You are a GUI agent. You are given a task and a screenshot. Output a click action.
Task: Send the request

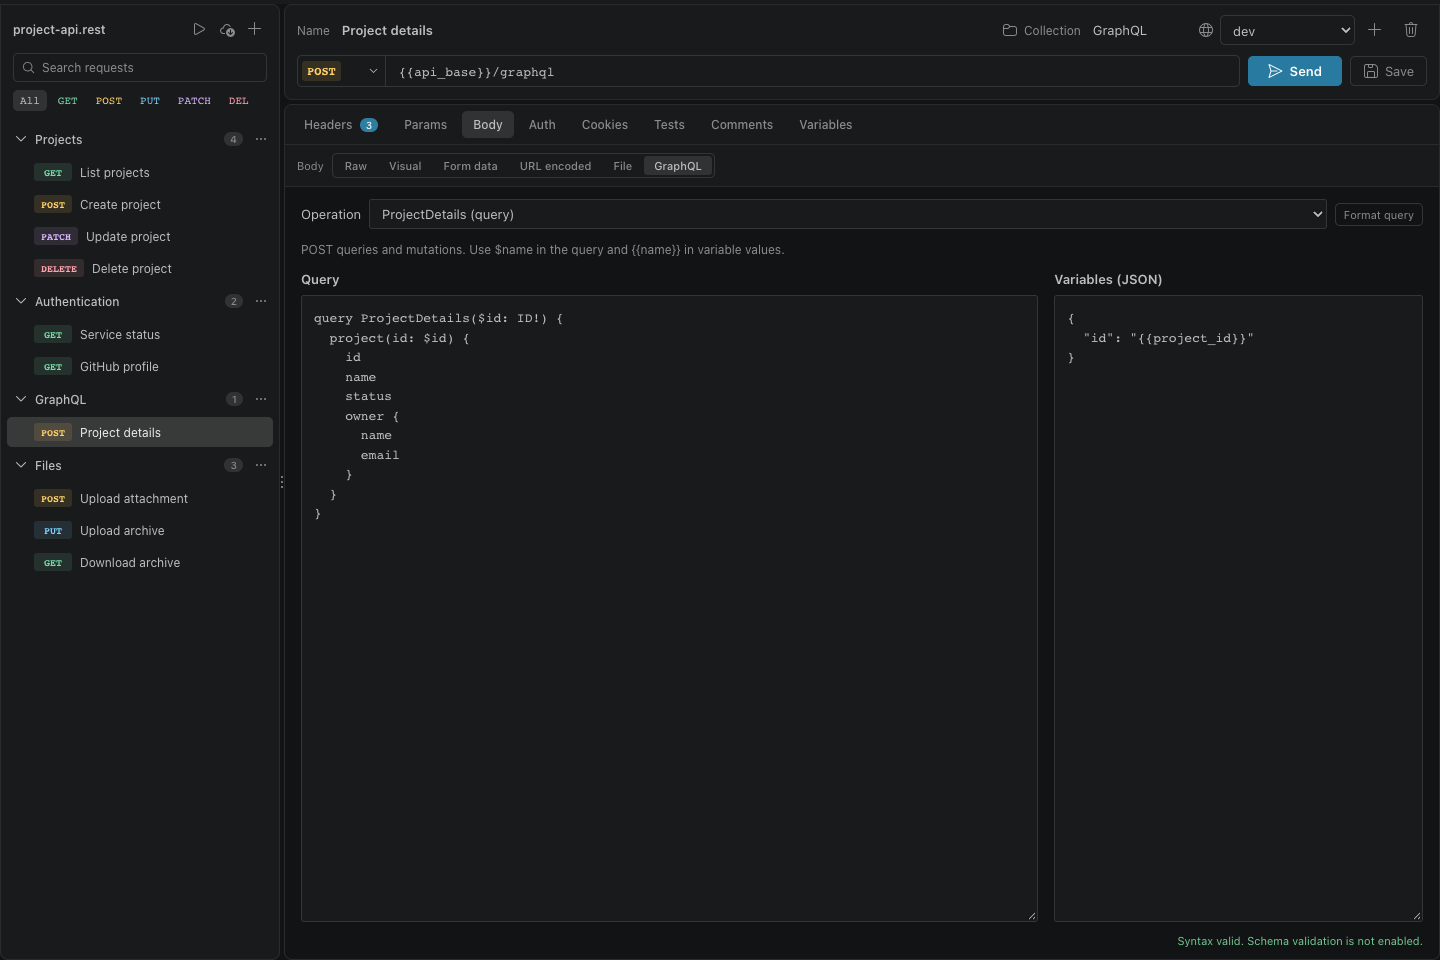(x=1295, y=71)
